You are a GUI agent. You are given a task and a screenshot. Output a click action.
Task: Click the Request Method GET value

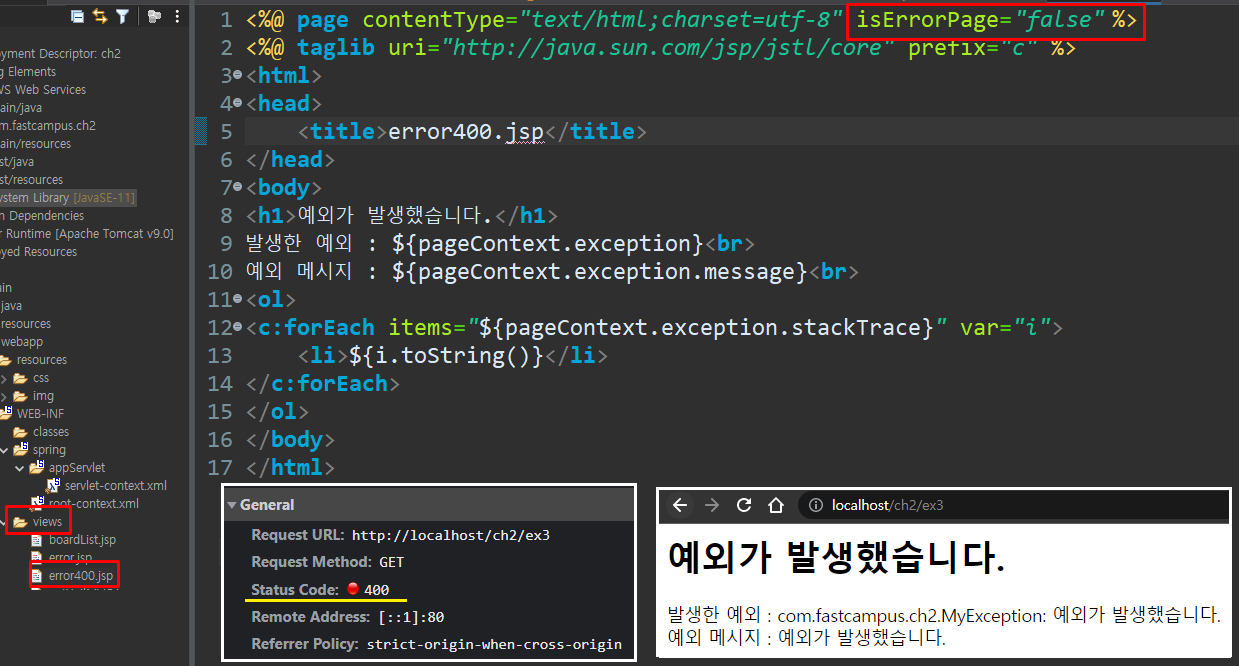click(x=391, y=562)
